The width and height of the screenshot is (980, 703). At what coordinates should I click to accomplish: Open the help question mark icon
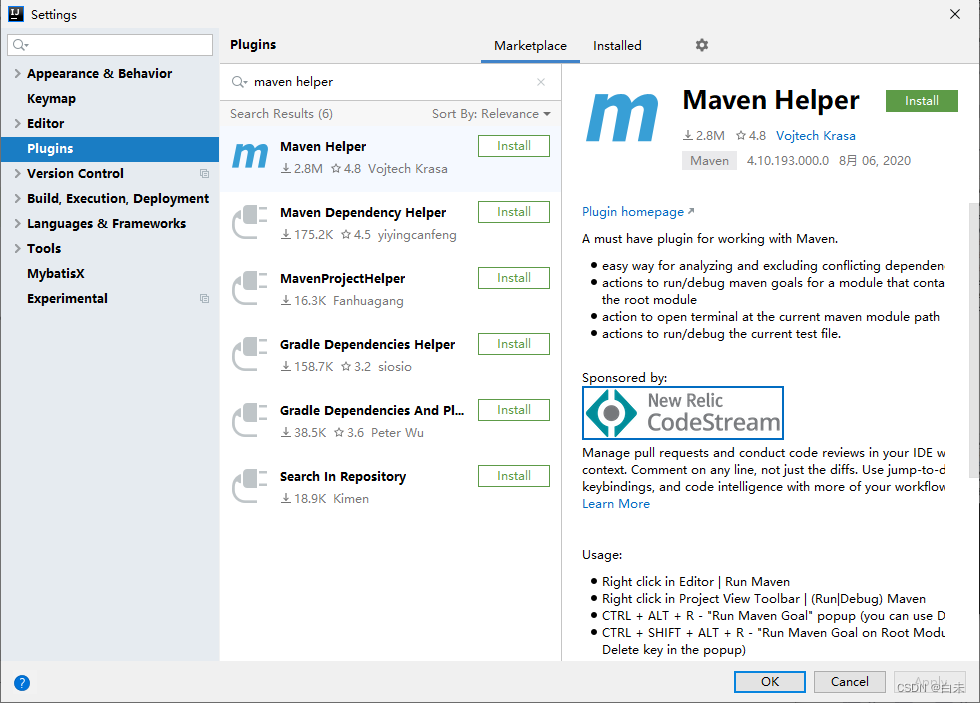(22, 683)
